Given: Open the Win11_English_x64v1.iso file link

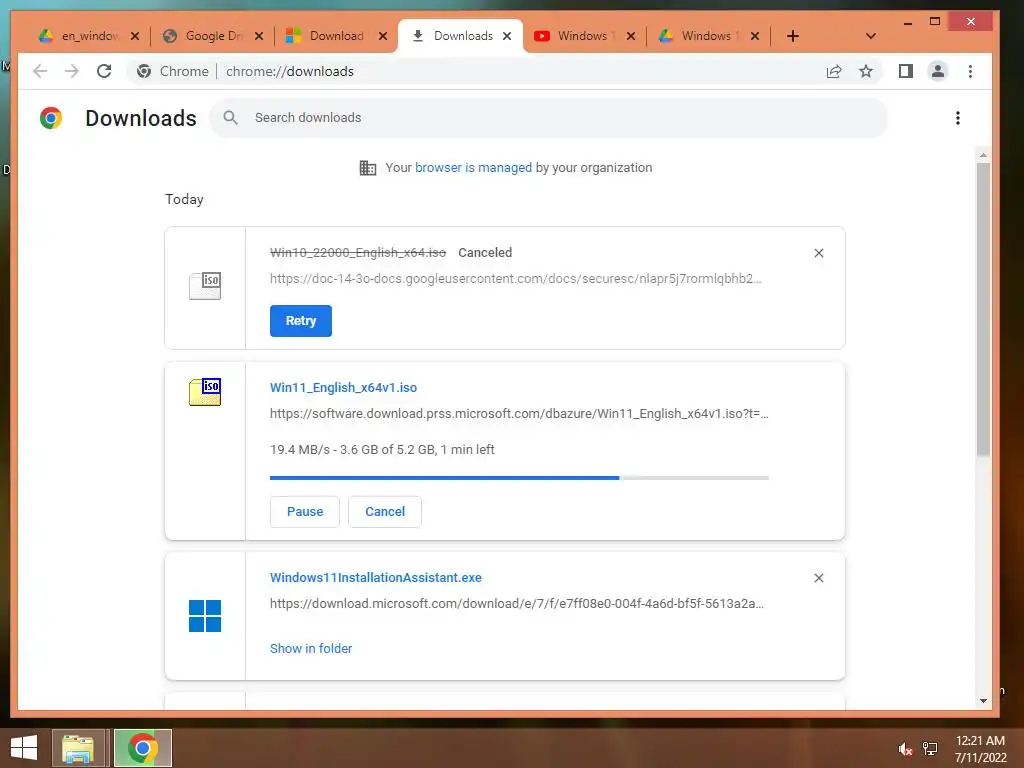Looking at the screenshot, I should click(344, 387).
